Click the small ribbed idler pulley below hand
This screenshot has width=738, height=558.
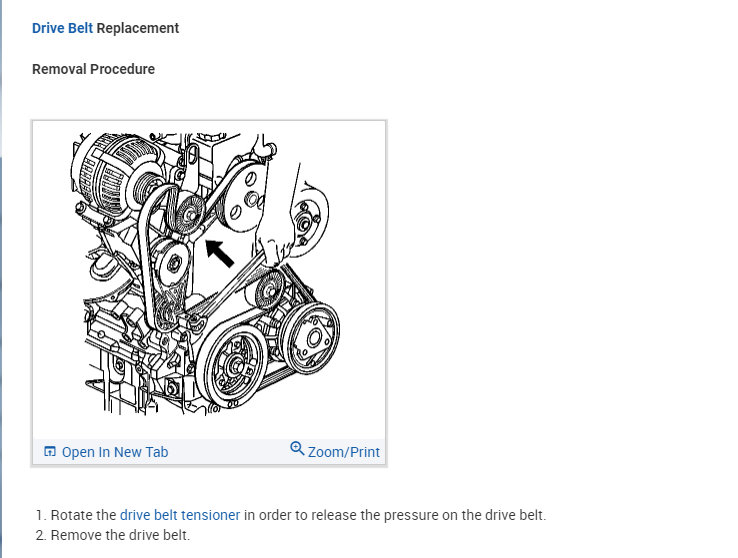tap(270, 290)
